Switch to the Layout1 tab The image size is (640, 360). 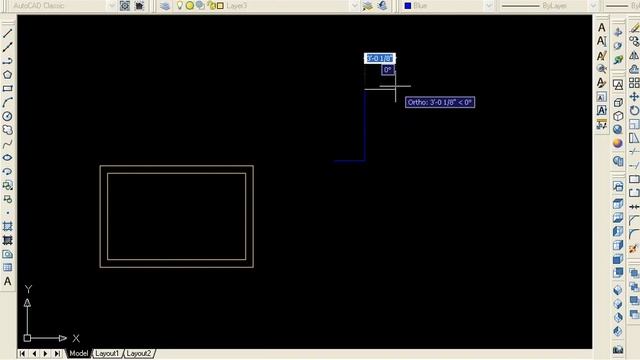pos(107,353)
